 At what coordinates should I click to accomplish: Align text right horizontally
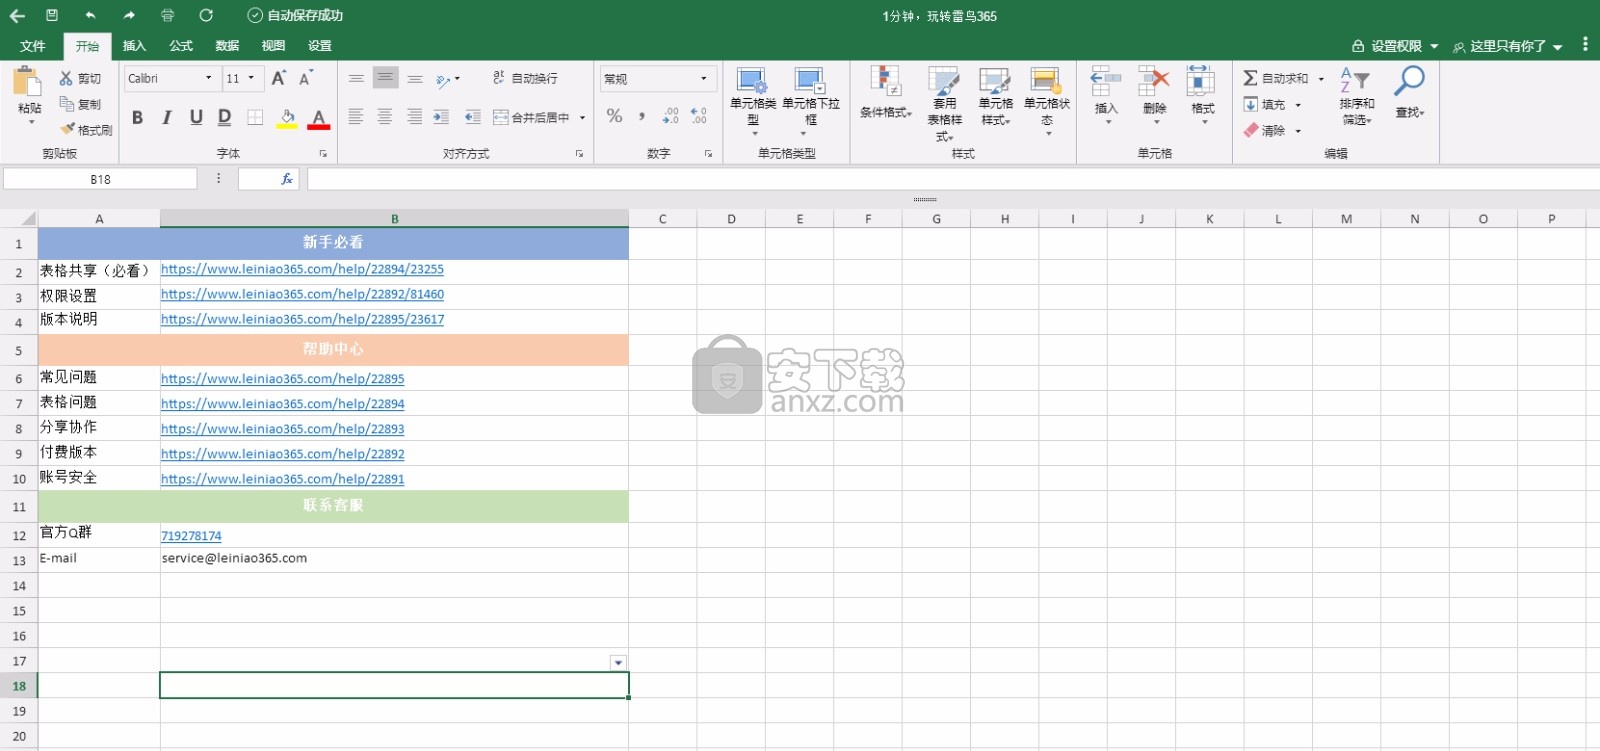(x=414, y=118)
